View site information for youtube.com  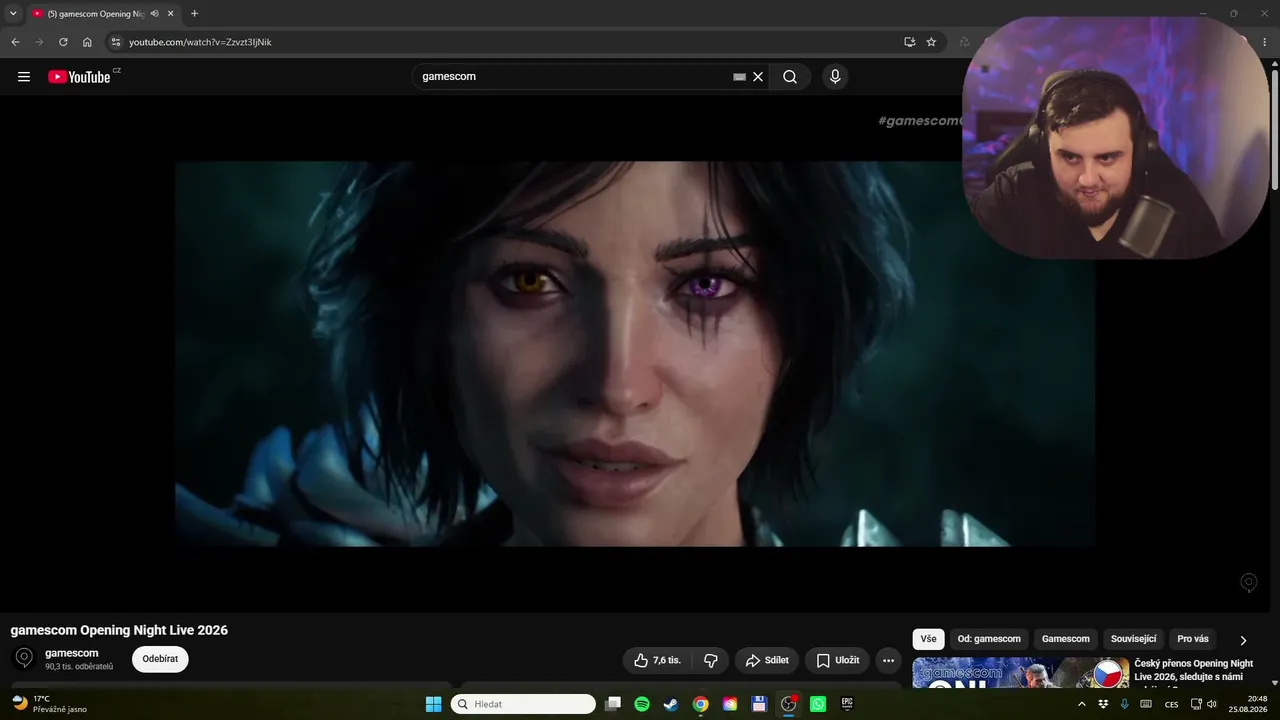[116, 42]
